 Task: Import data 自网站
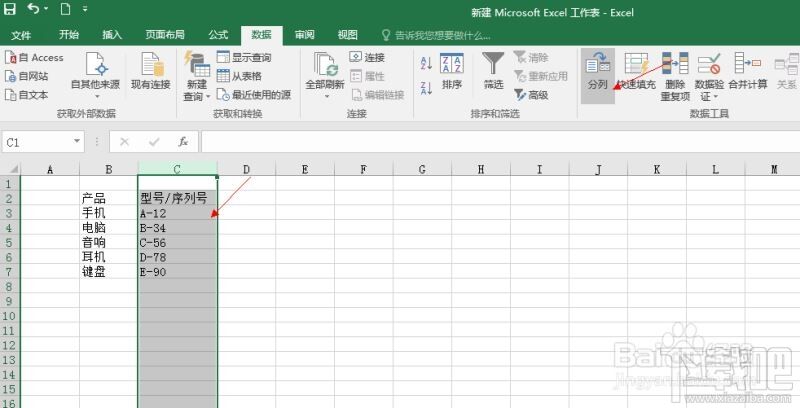click(x=27, y=76)
